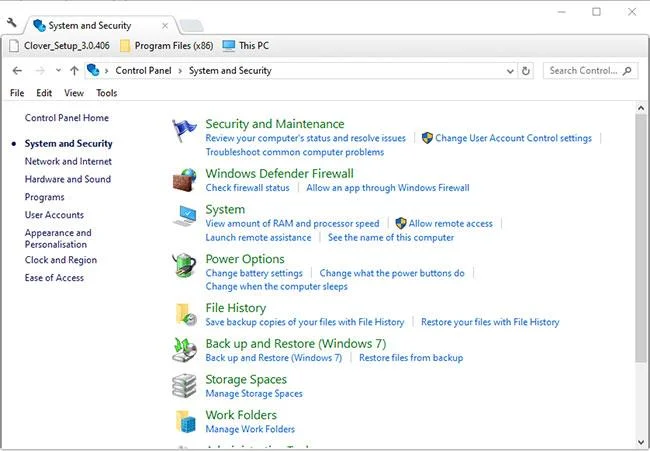The image size is (650, 451).
Task: Refresh the Control Panel view
Action: pyautogui.click(x=526, y=71)
